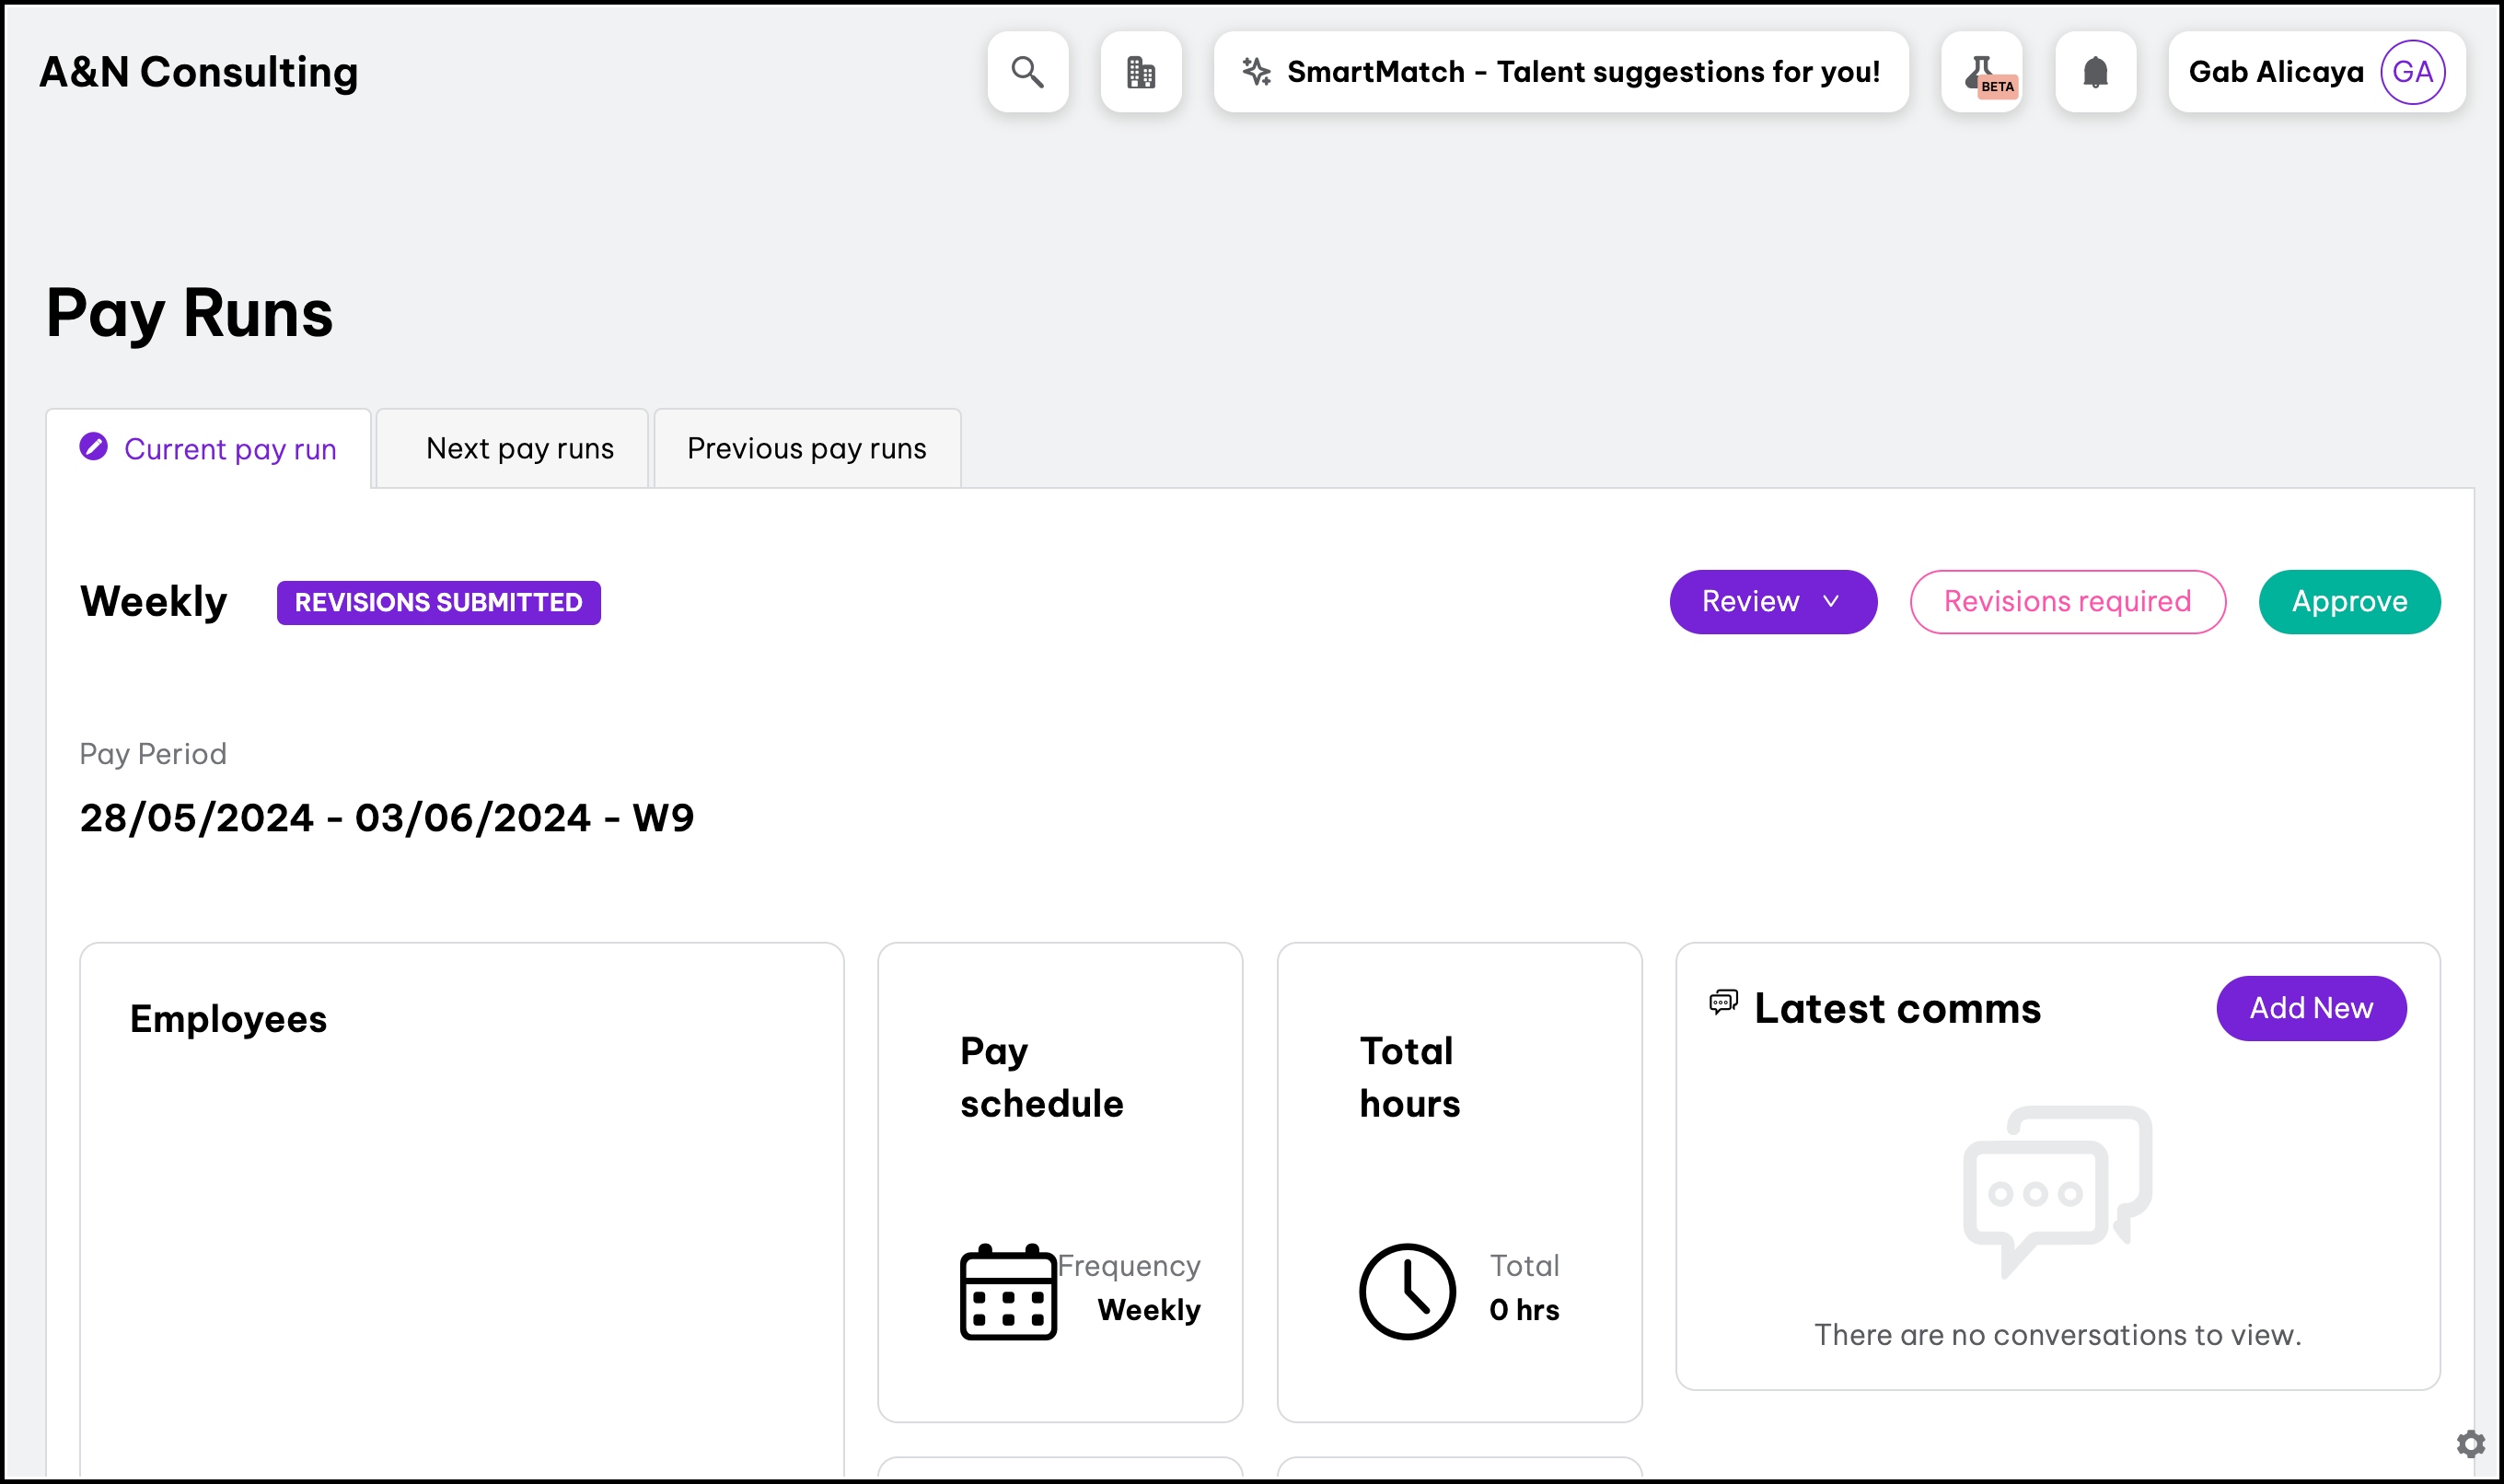Click the Latest comms chat icon
Viewport: 2504px width, 1484px height.
pos(1723,1002)
